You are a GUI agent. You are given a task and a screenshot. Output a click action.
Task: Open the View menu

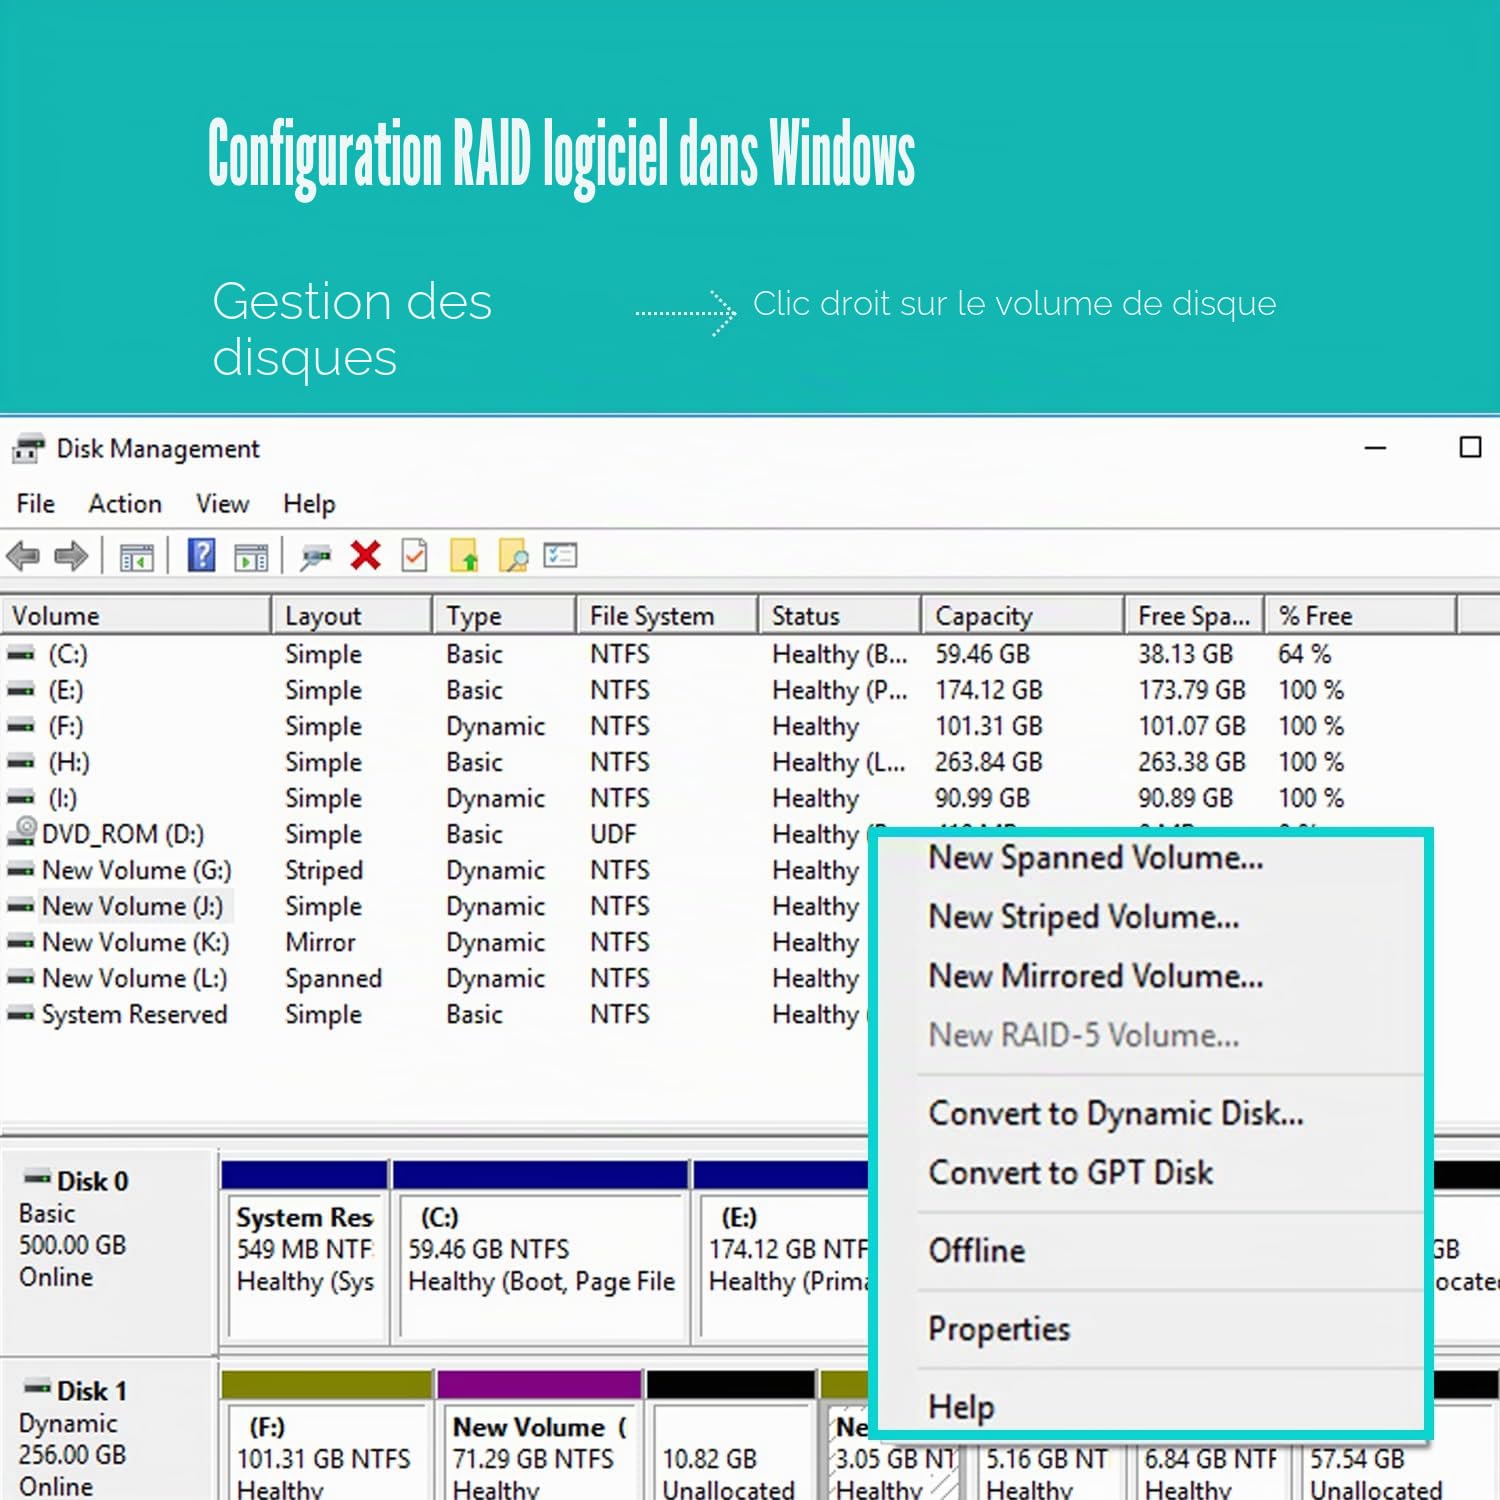(x=222, y=503)
